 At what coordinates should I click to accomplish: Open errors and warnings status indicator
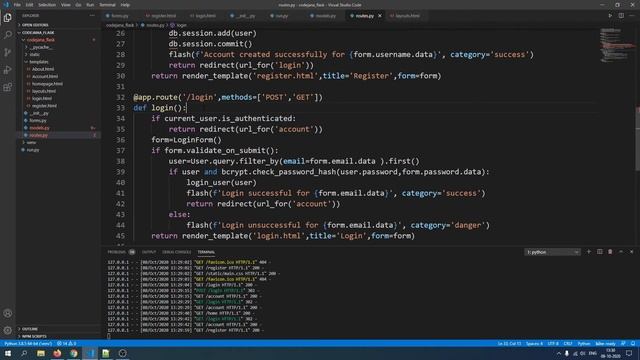[x=66, y=344]
